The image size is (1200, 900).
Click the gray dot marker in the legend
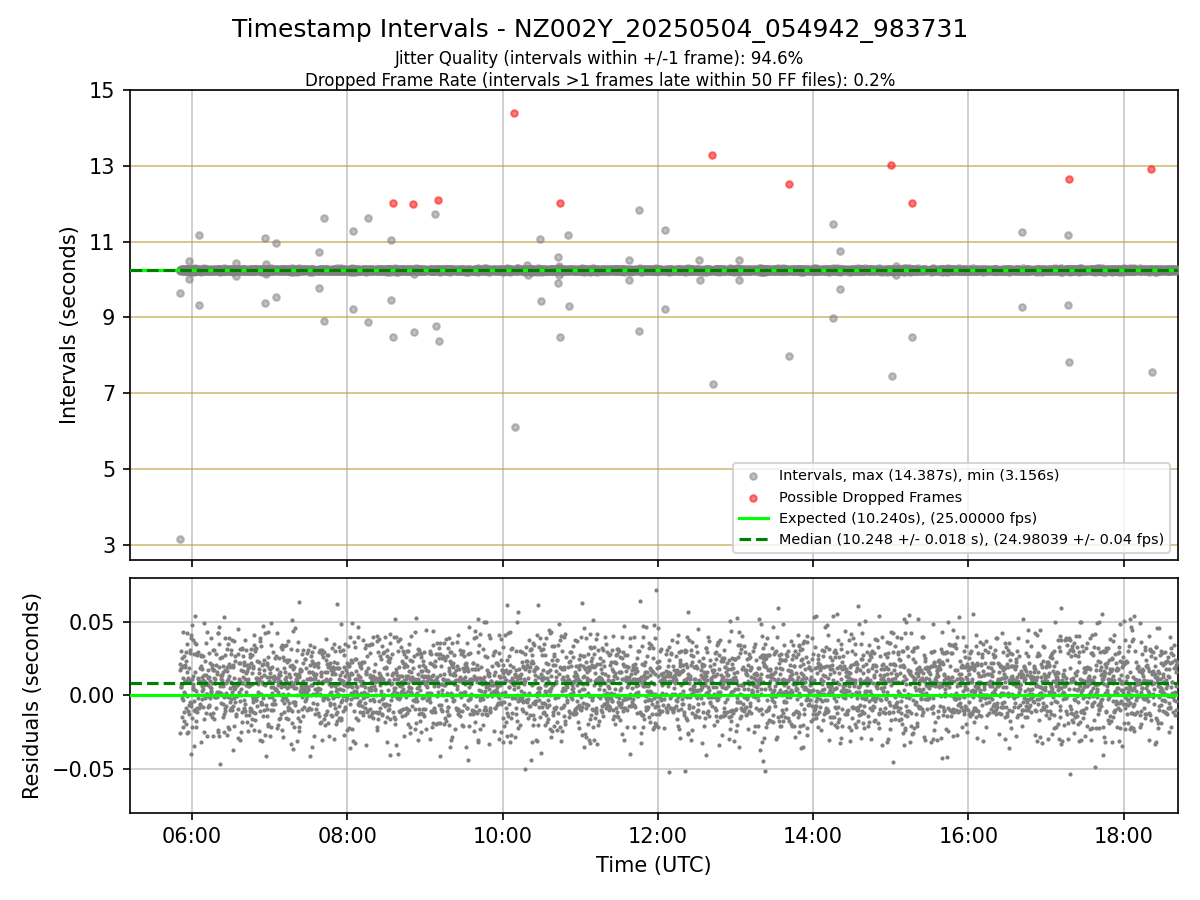click(x=754, y=476)
